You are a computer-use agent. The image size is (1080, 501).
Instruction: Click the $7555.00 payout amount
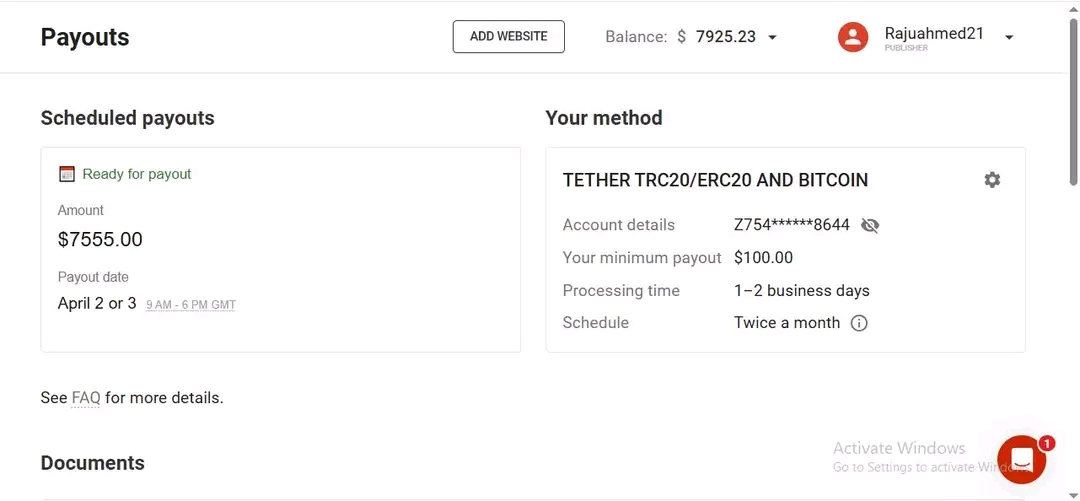(x=100, y=240)
